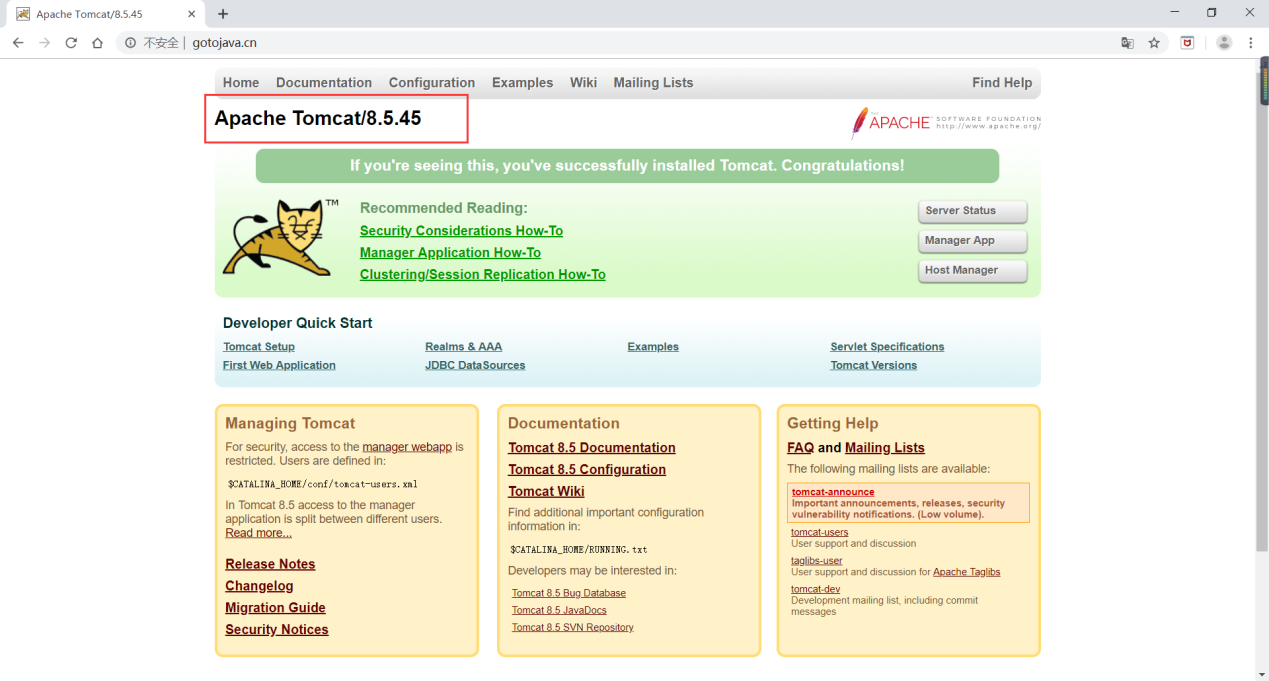Open the Configuration nav item
1269x681 pixels.
(x=432, y=83)
